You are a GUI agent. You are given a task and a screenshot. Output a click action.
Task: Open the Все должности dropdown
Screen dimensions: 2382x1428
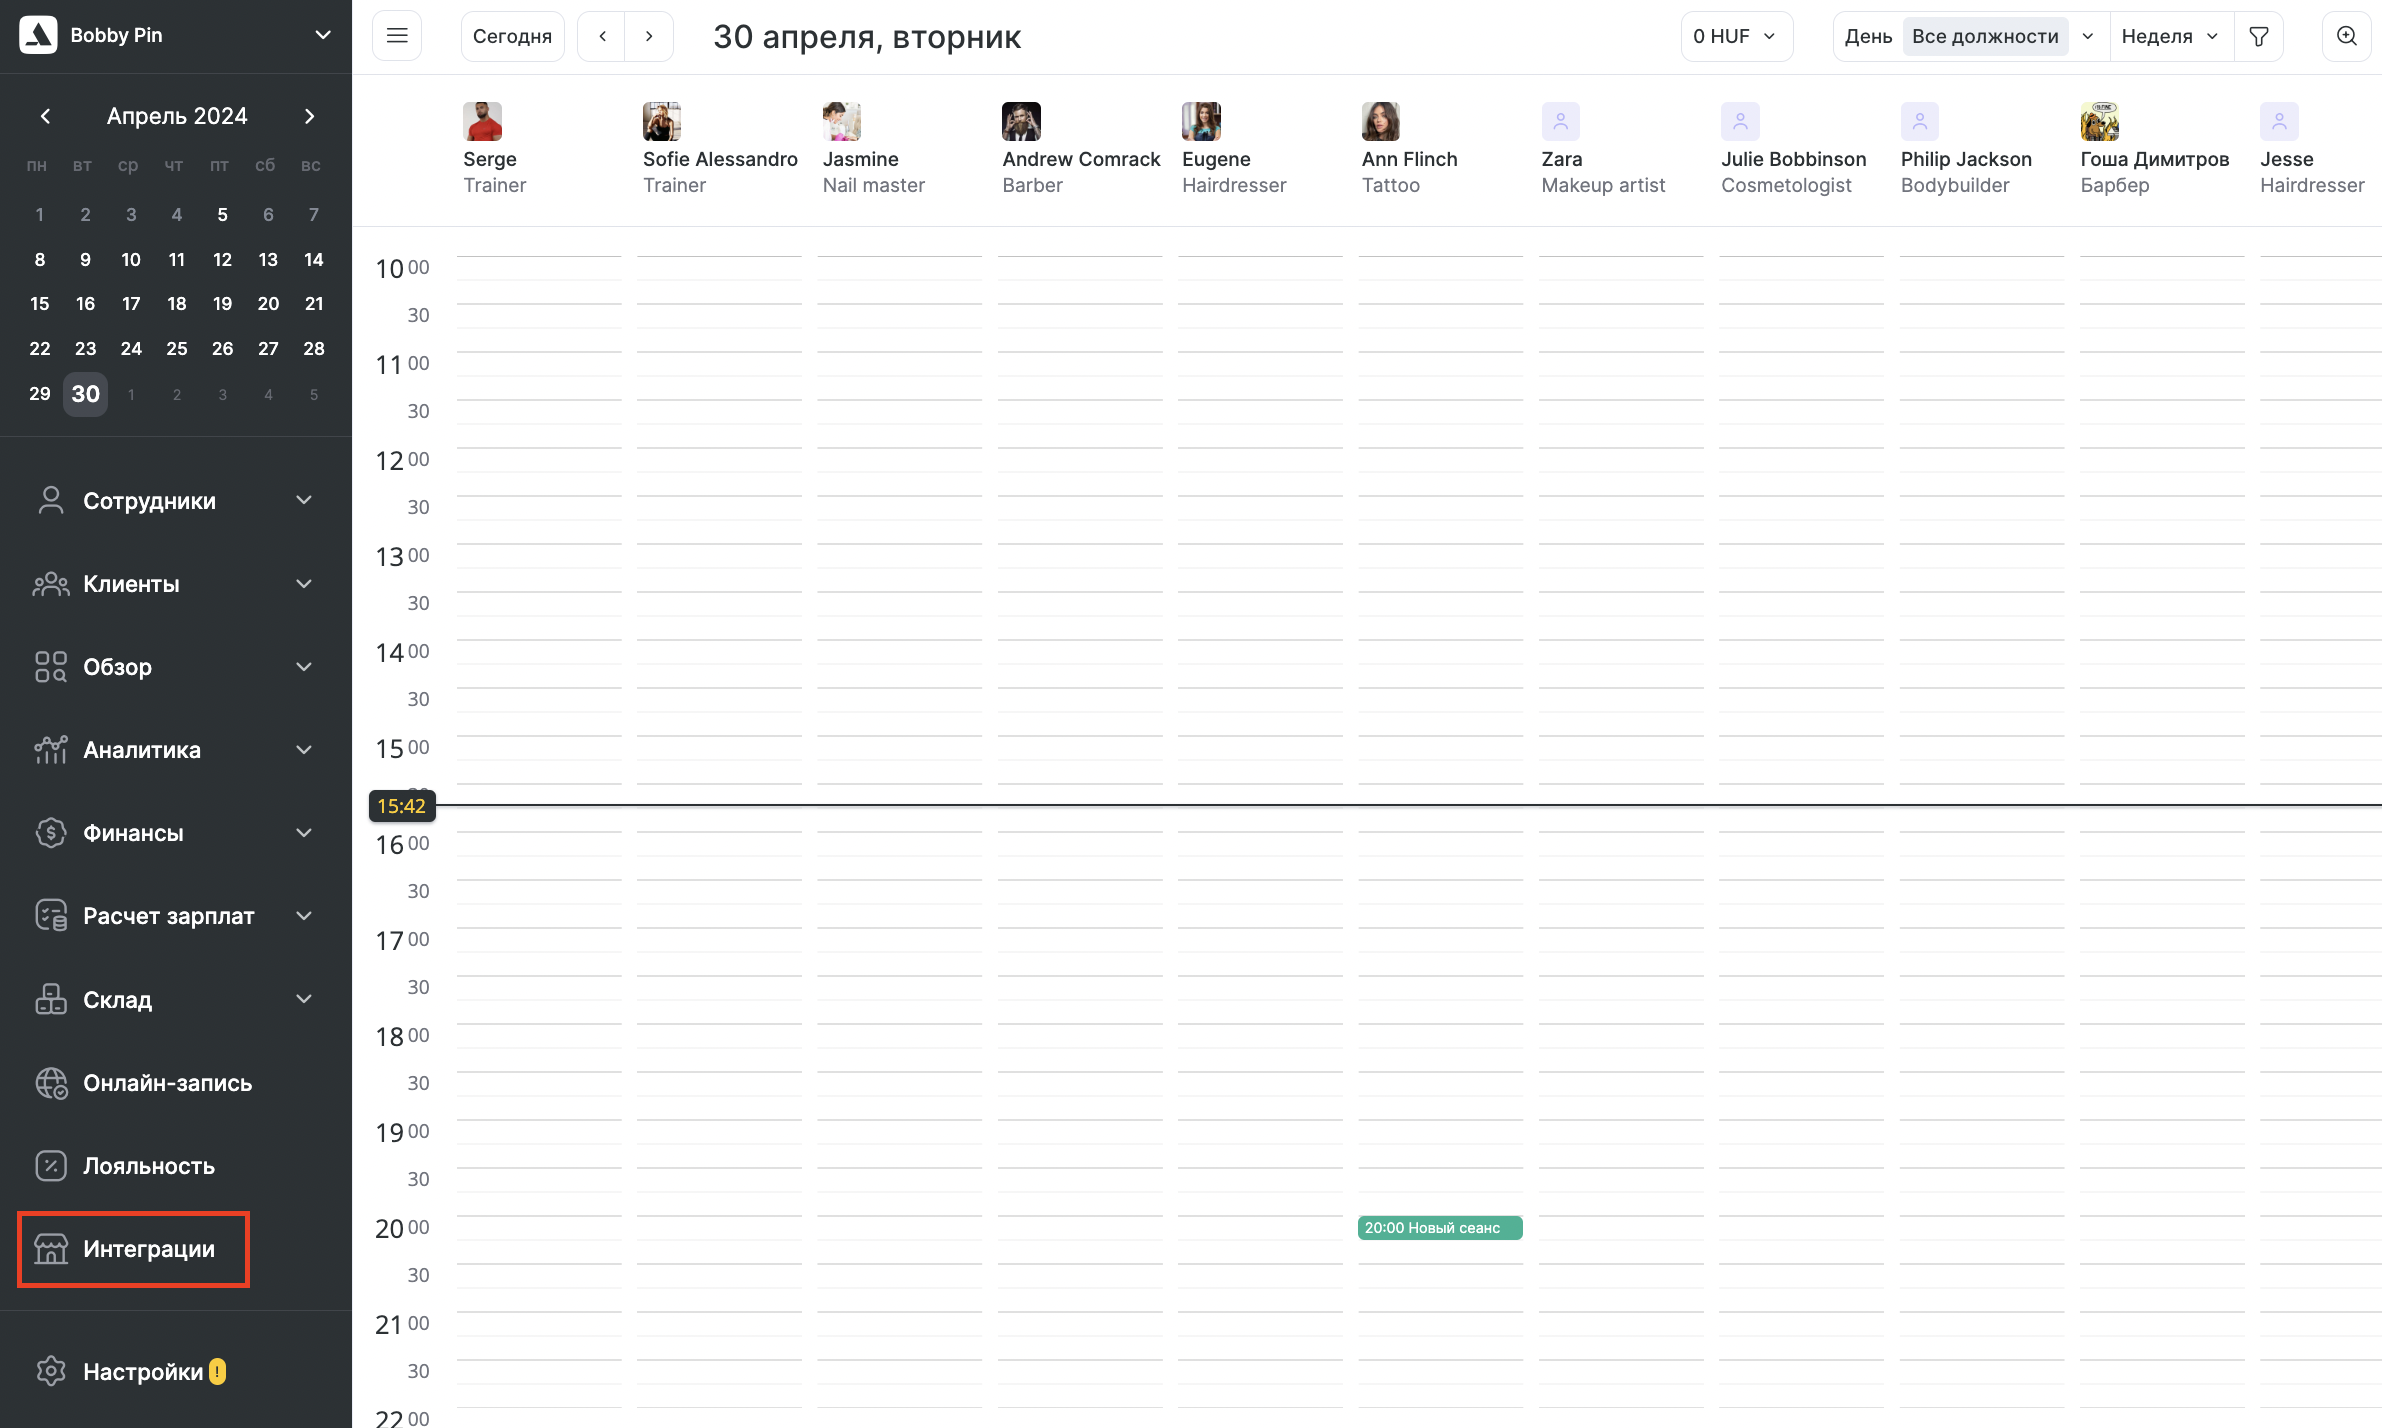(x=1998, y=36)
